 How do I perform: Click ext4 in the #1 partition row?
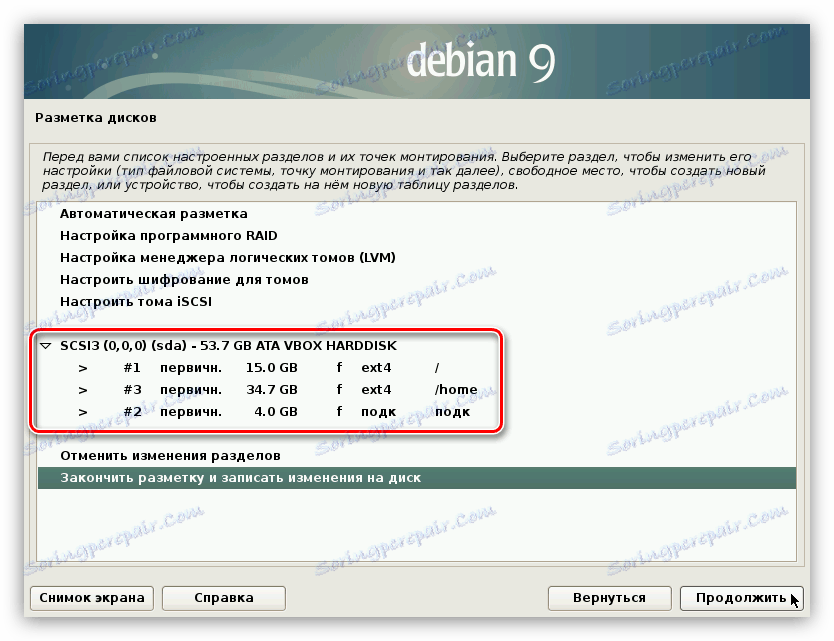click(x=376, y=368)
